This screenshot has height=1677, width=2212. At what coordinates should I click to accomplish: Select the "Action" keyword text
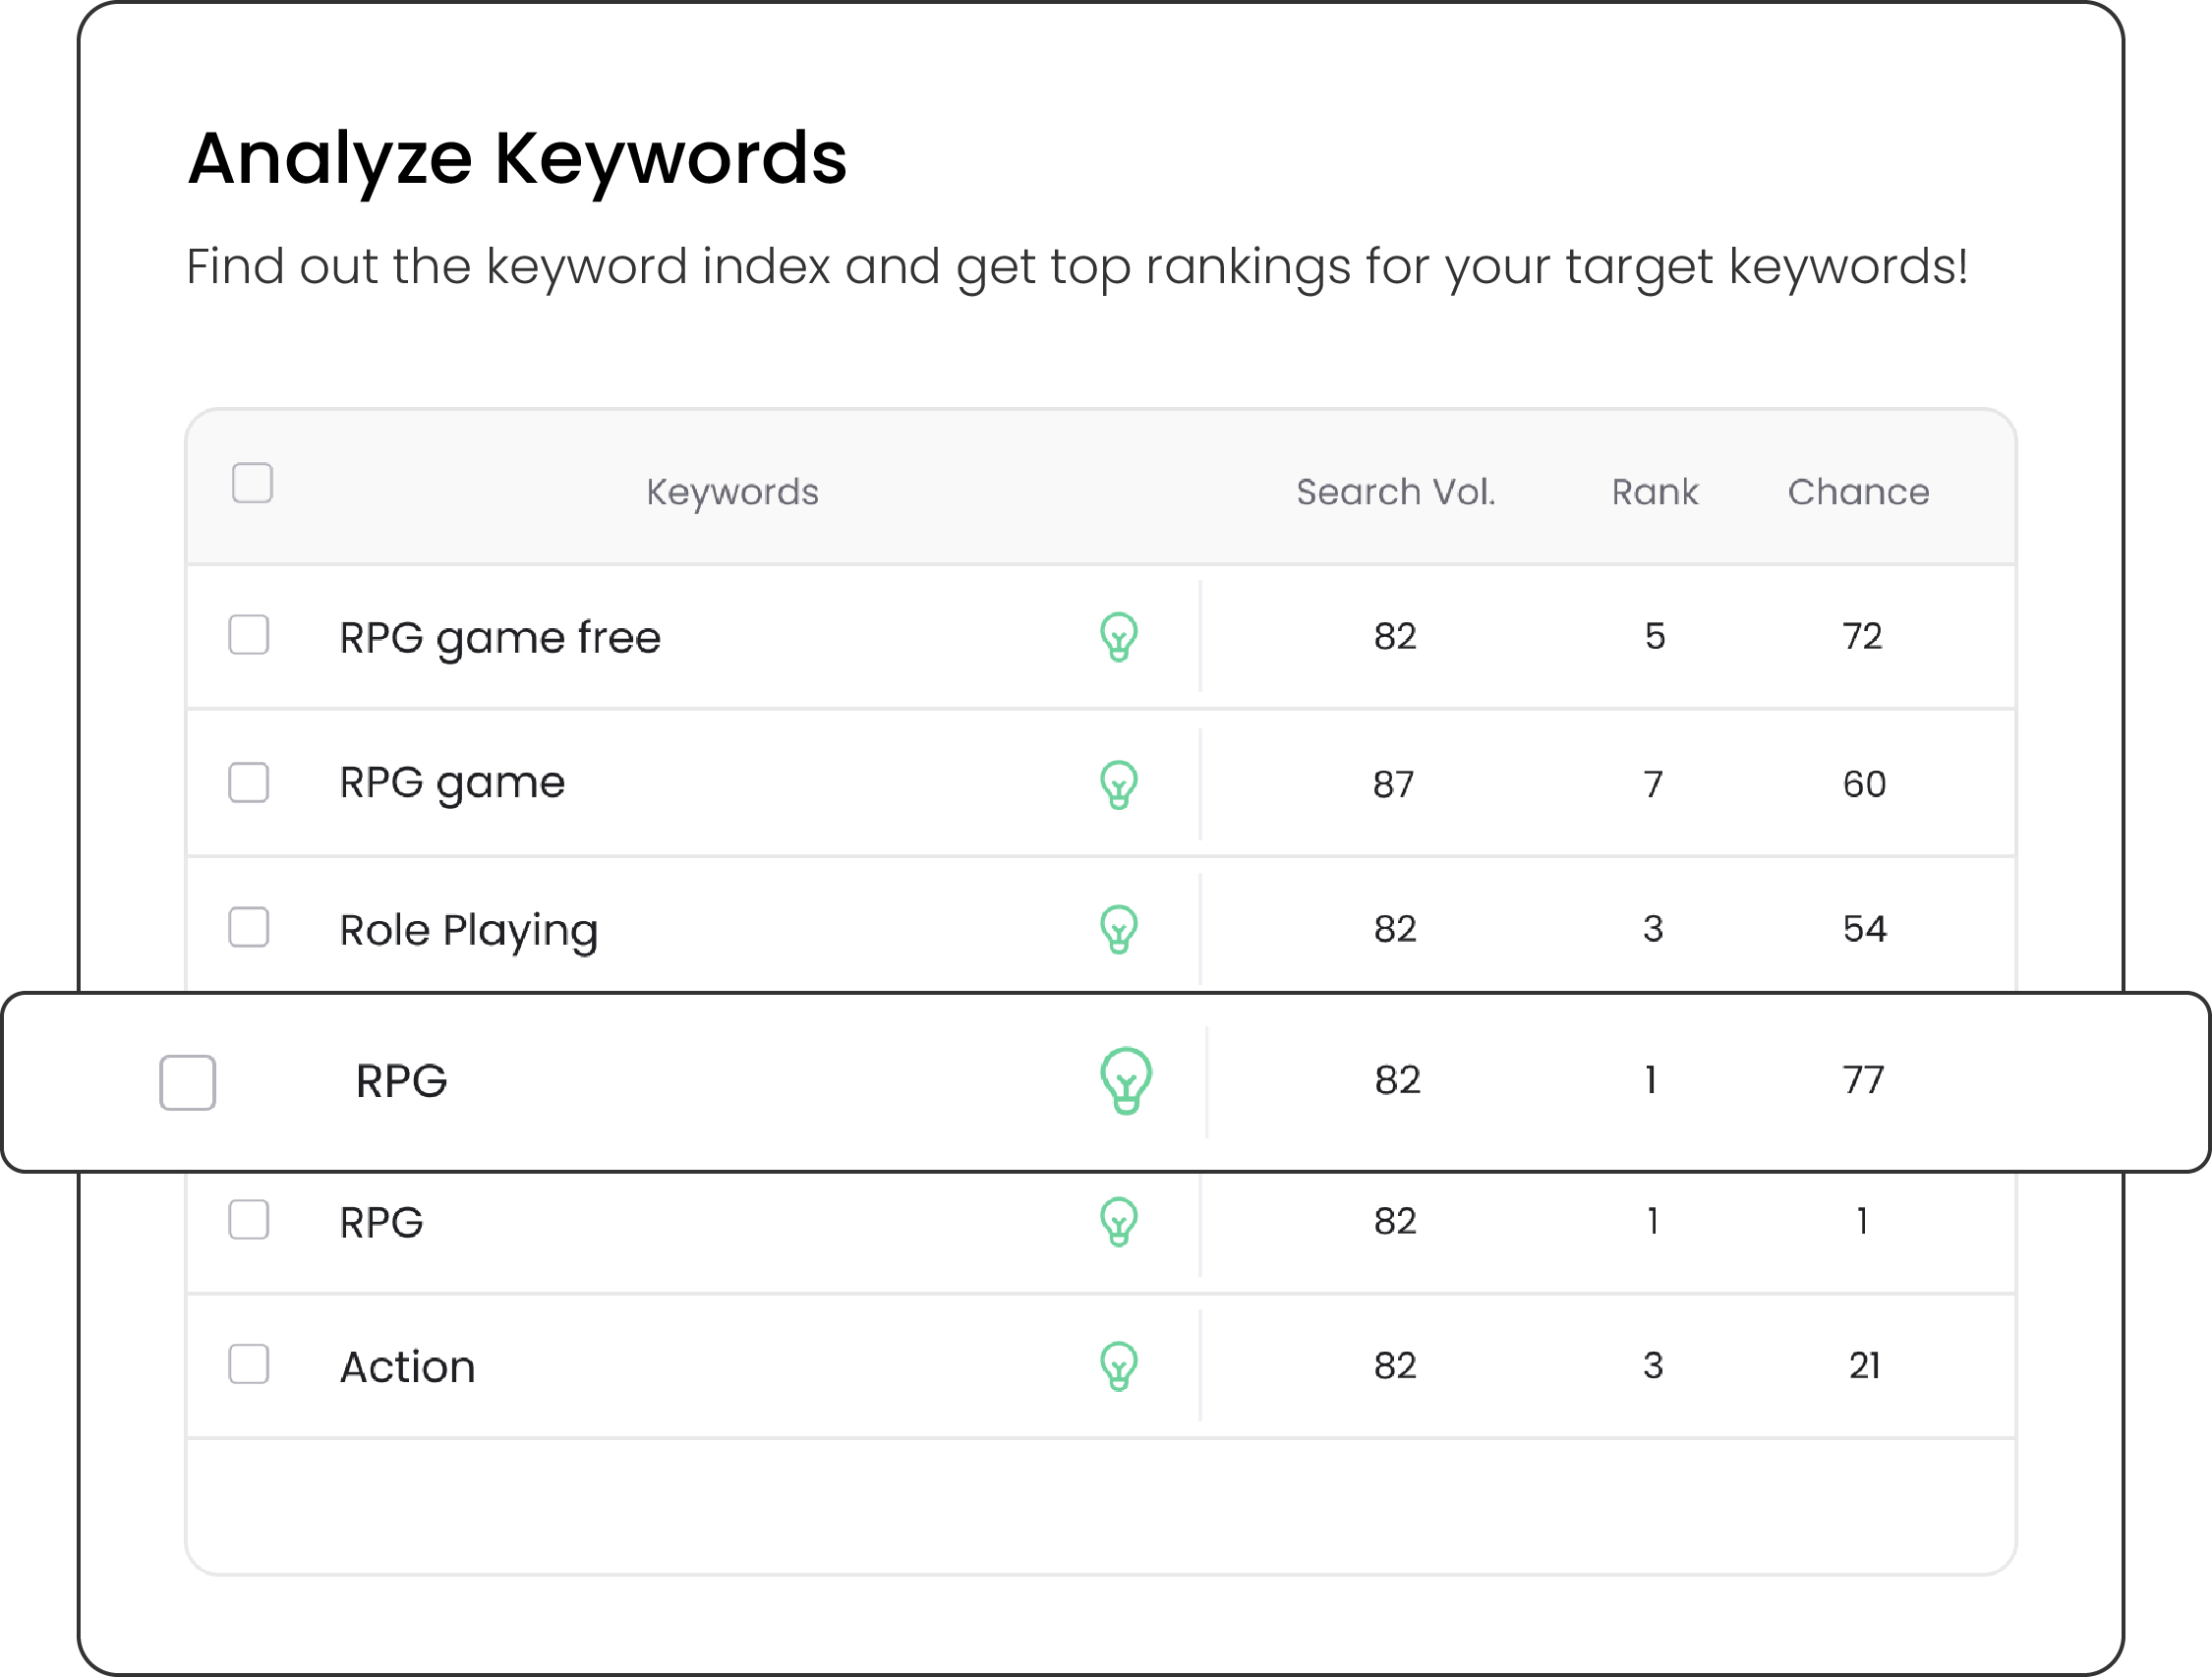click(408, 1367)
